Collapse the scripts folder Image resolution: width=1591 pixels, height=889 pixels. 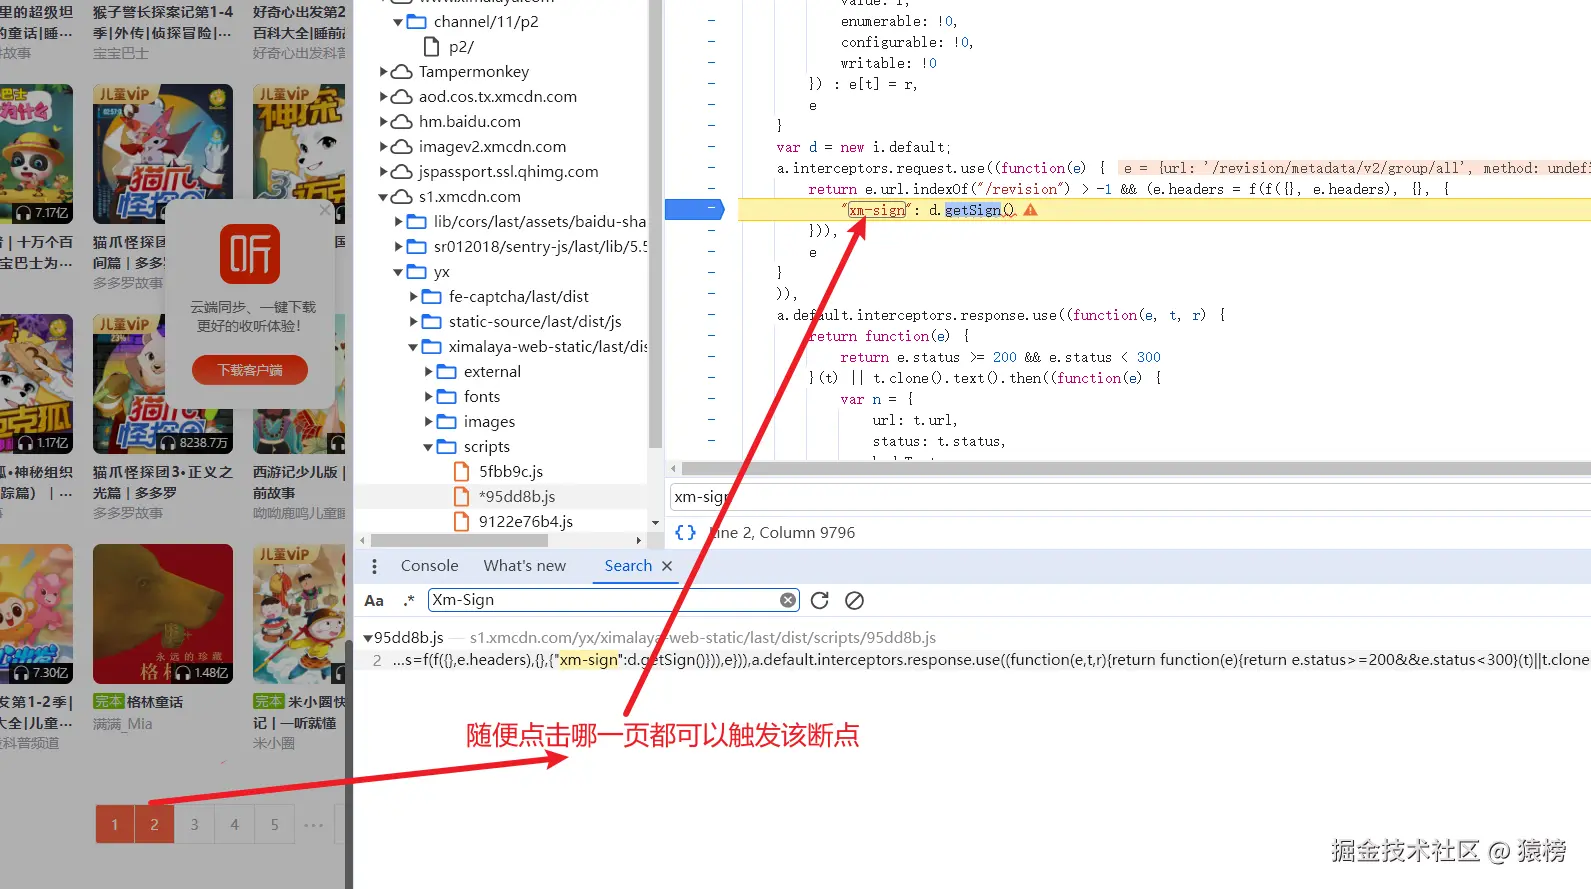(428, 446)
